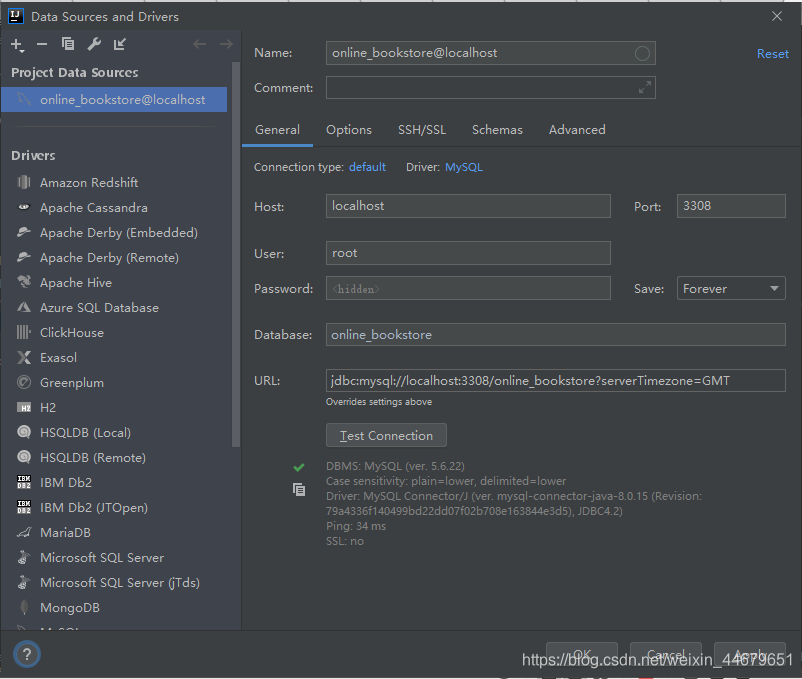Viewport: 802px width, 679px height.
Task: Open the Schemas tab
Action: (497, 130)
